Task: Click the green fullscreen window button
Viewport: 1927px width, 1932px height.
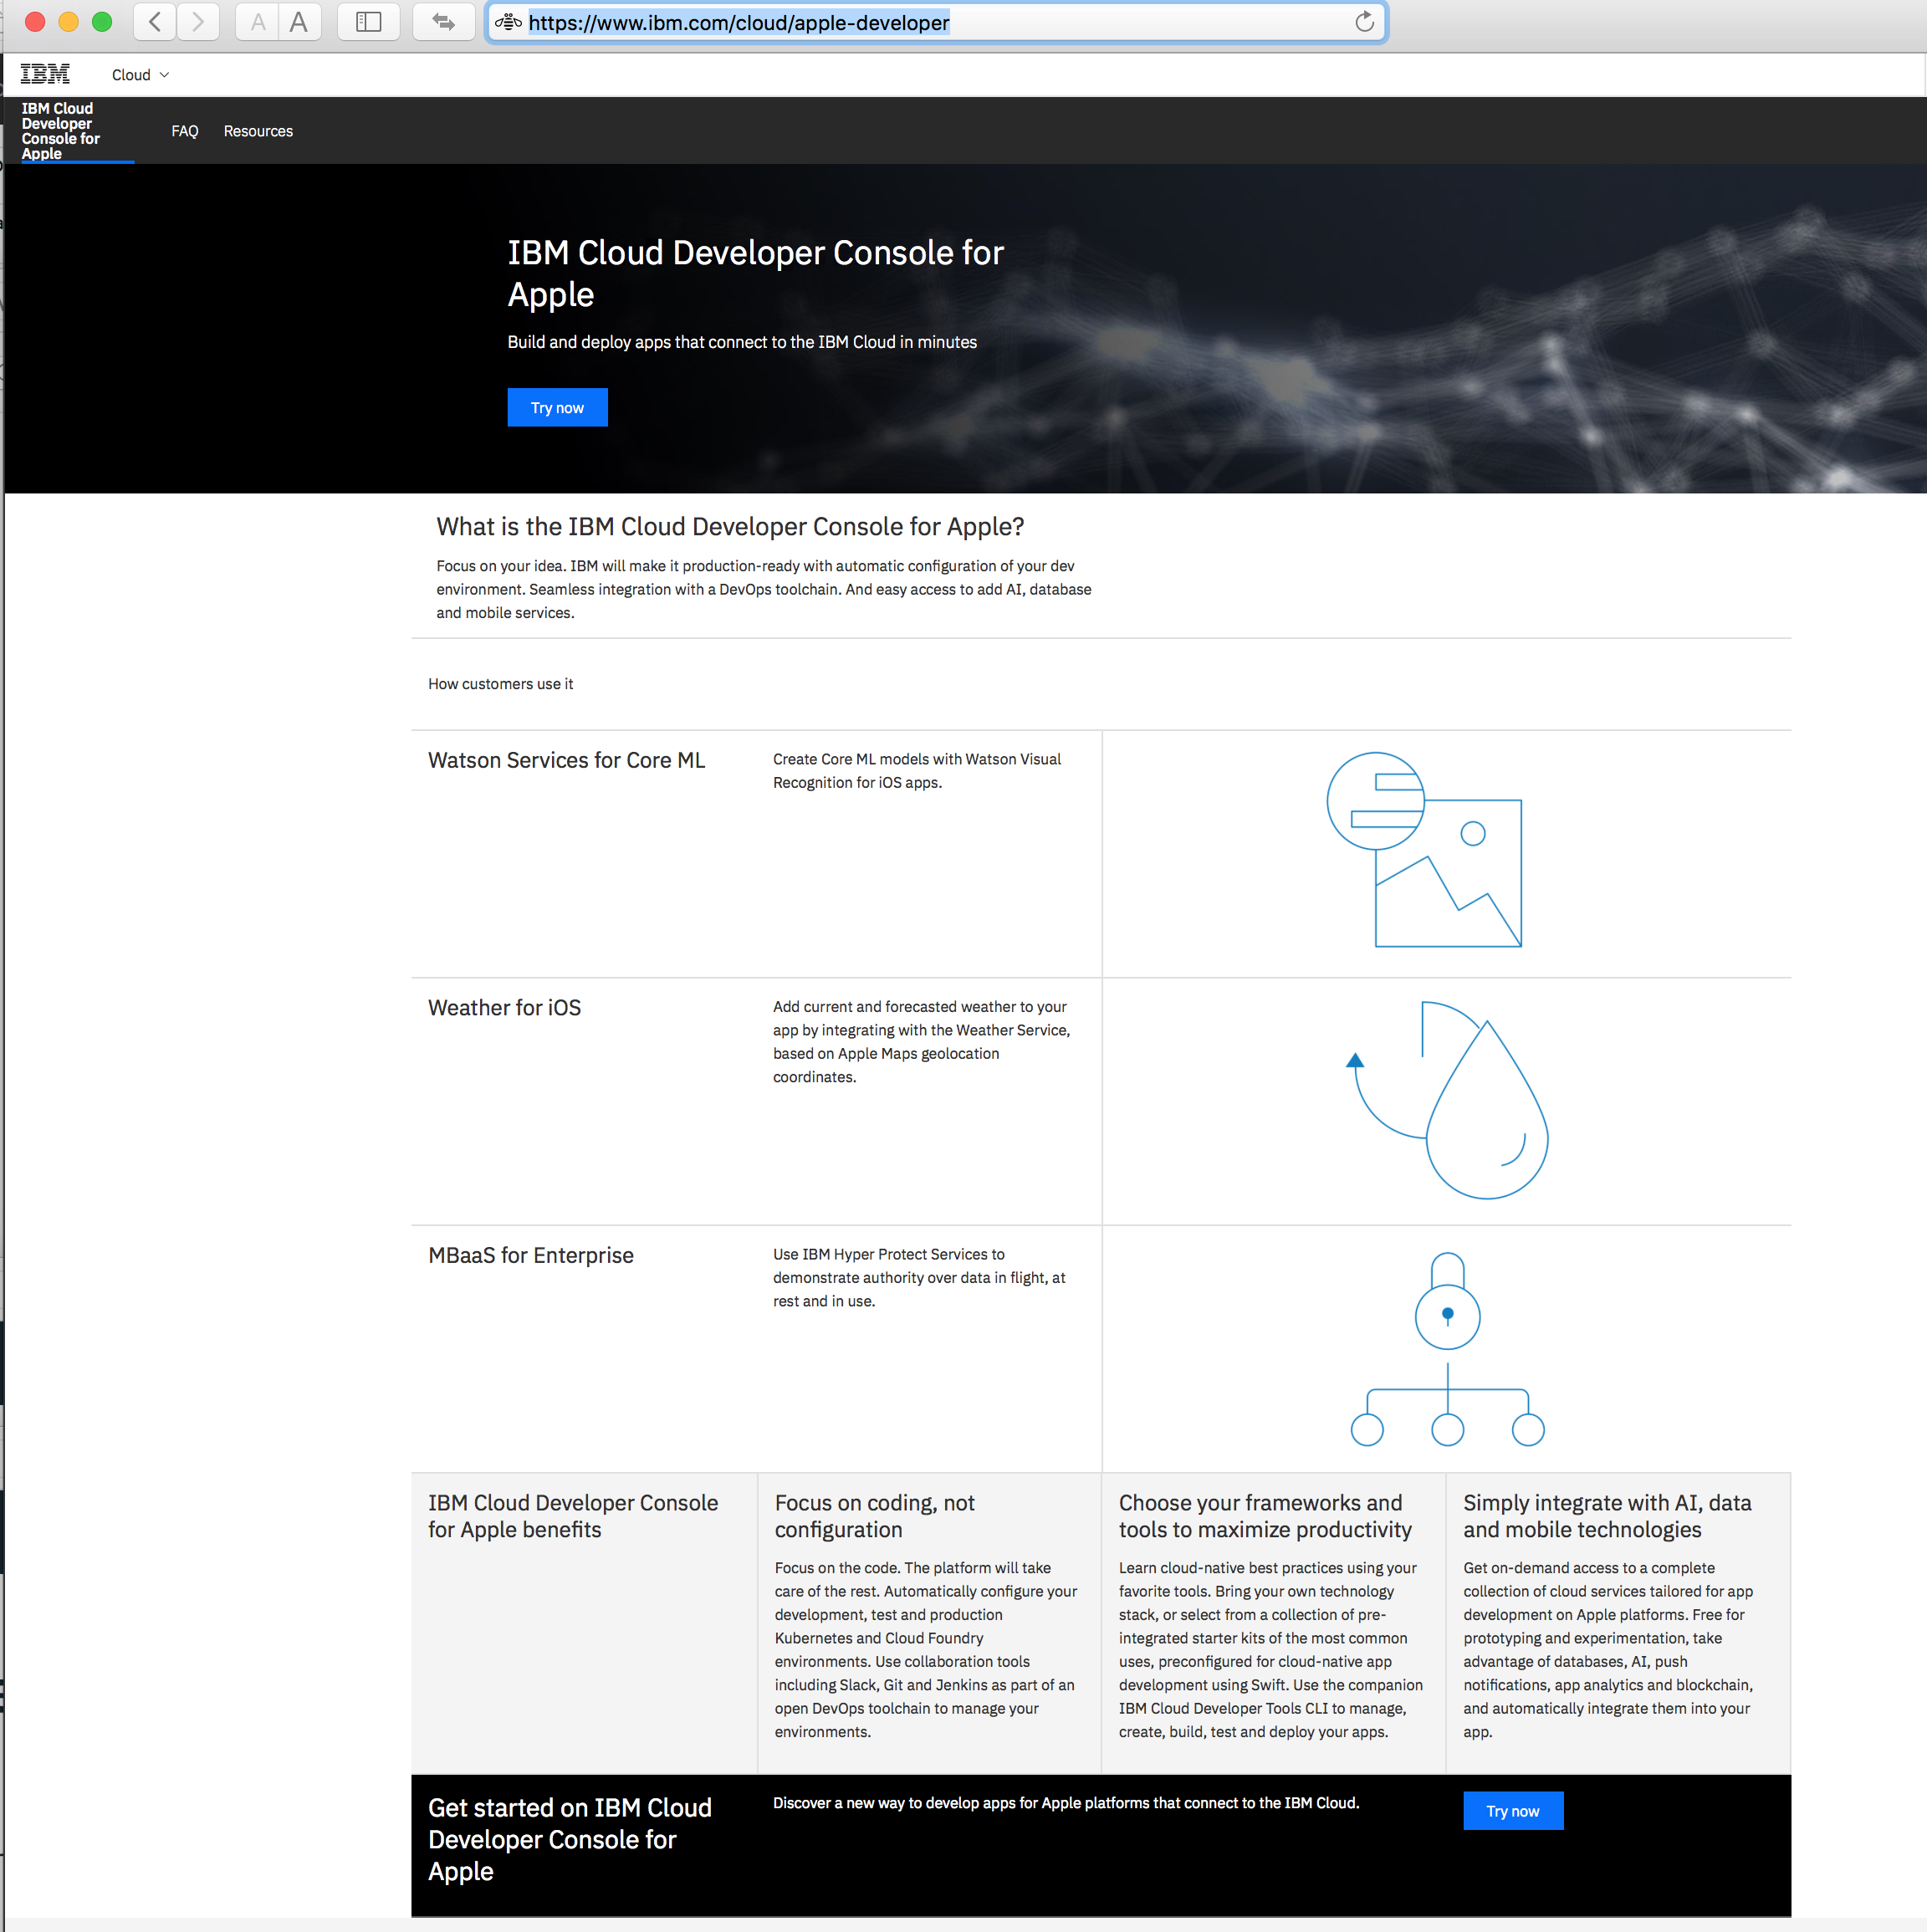Action: click(102, 22)
